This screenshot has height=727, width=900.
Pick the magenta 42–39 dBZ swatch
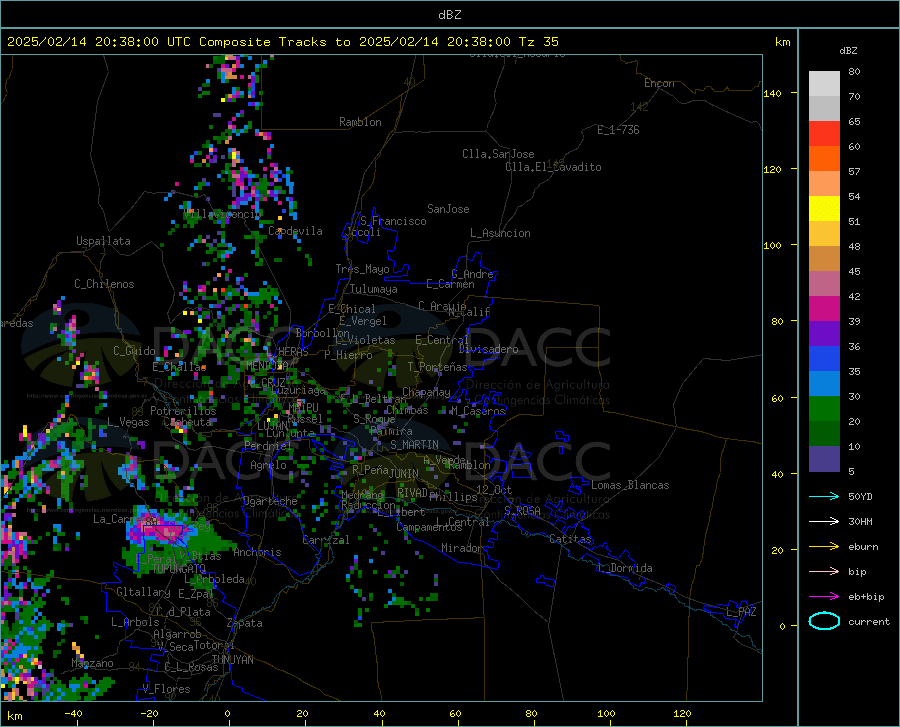[x=824, y=309]
